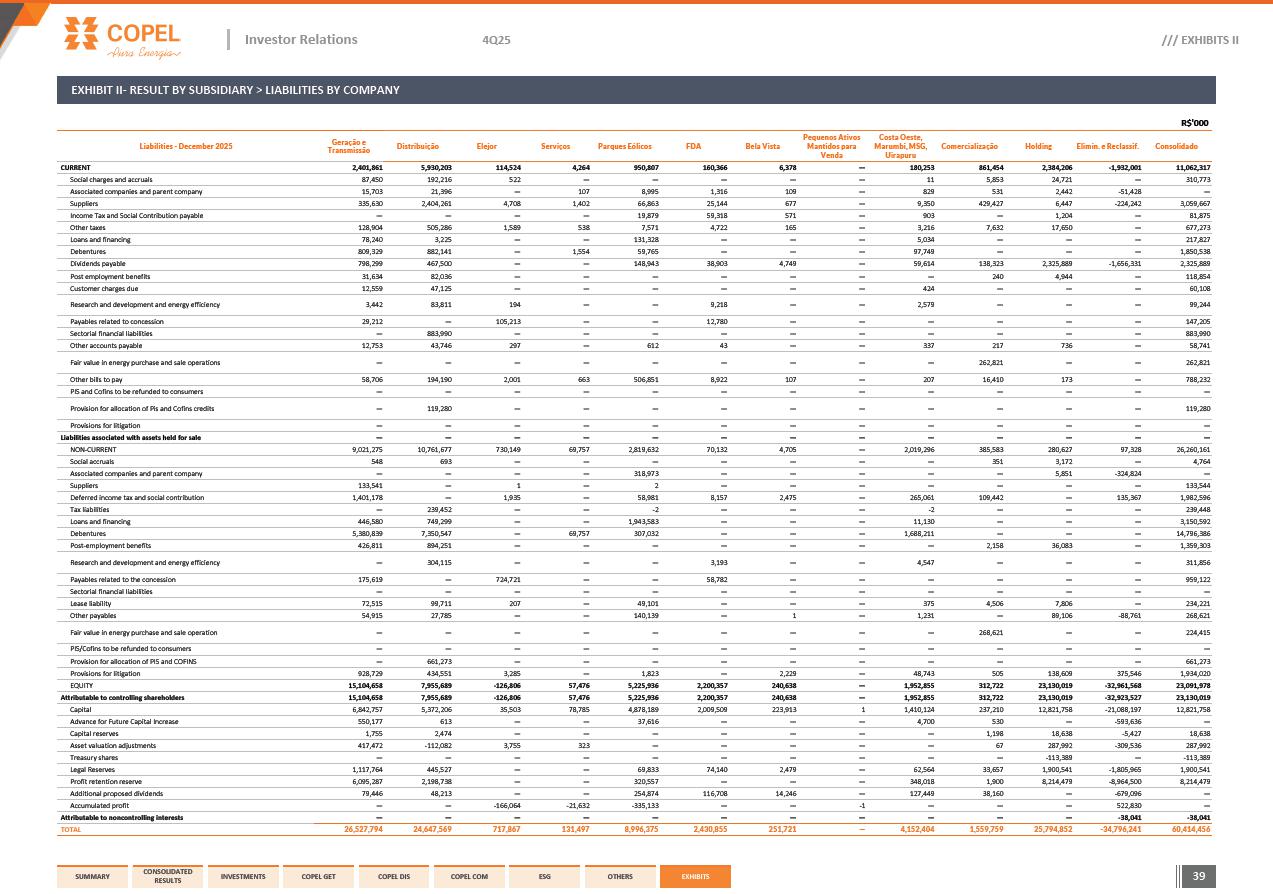Select the TOTAL row label
1273x894 pixels.
click(71, 829)
